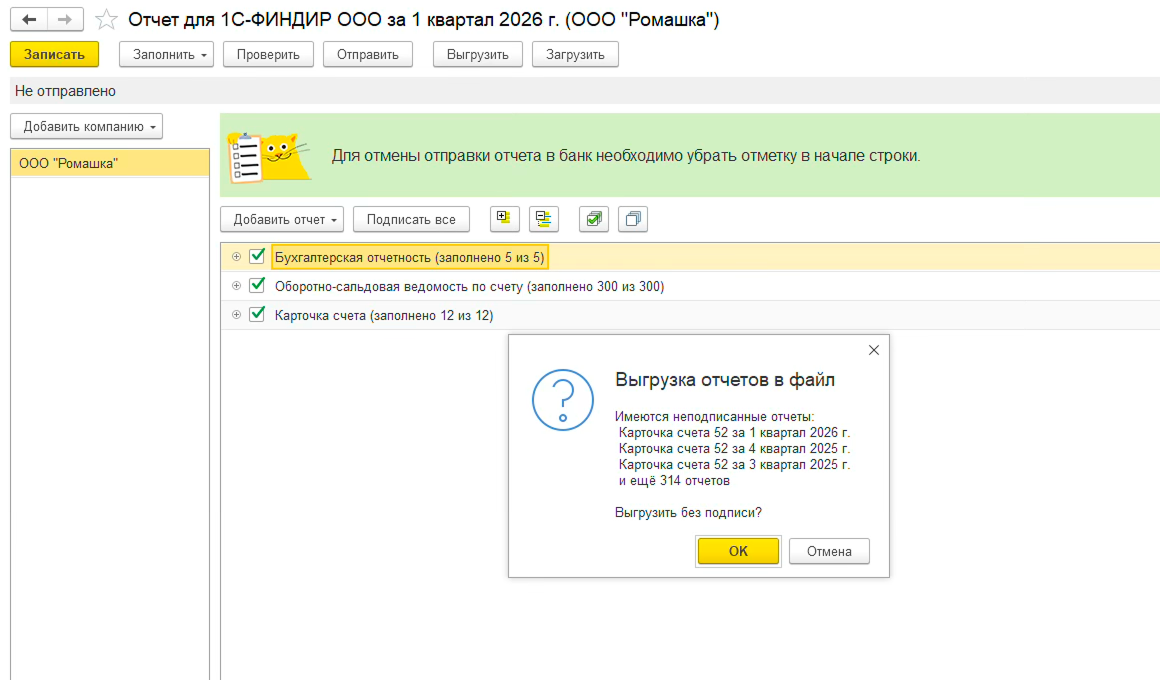1160x680 pixels.
Task: Uncheck all reports icon button
Action: click(633, 219)
